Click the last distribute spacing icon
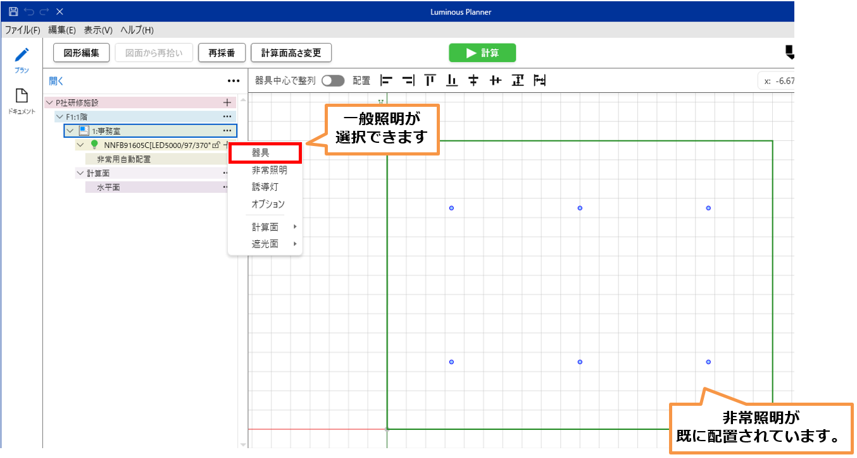 [x=540, y=80]
